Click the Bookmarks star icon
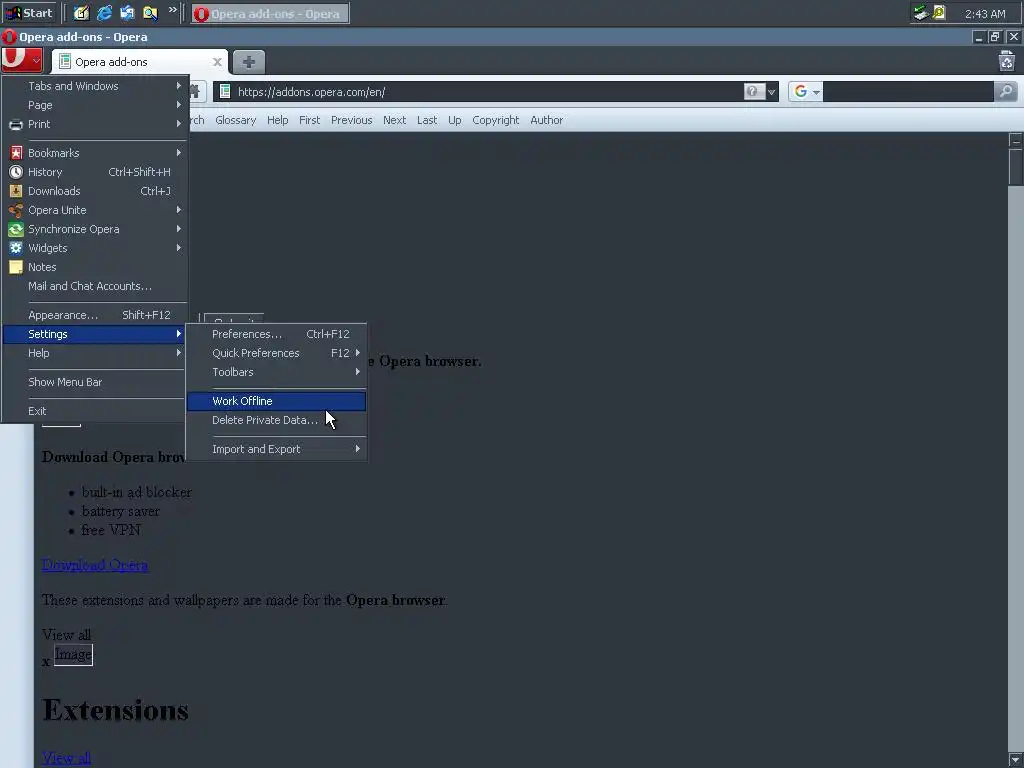Viewport: 1024px width, 768px height. 16,153
